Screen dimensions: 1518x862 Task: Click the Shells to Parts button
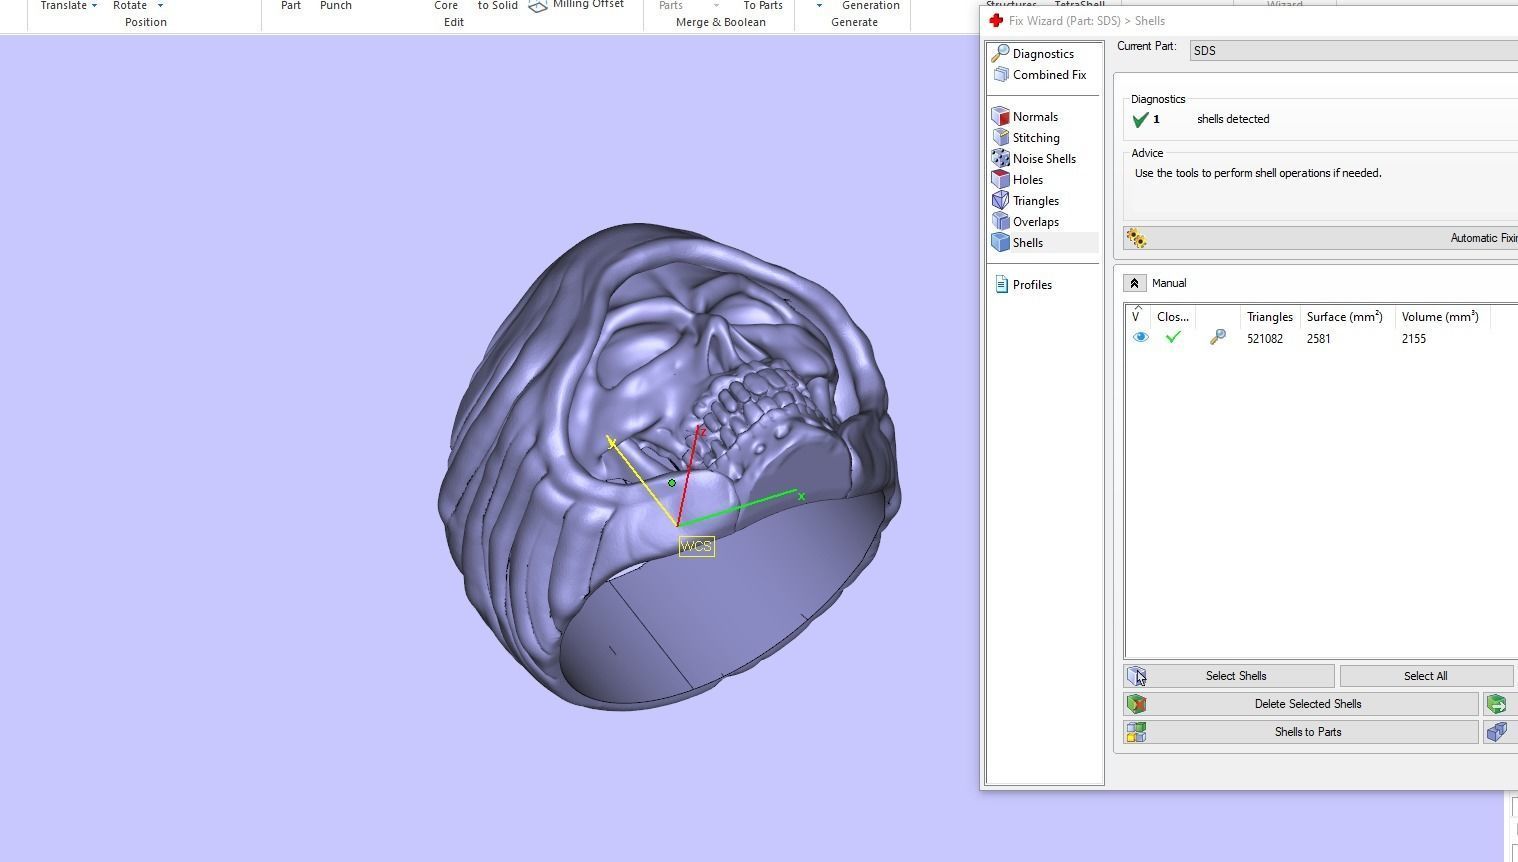1300,732
